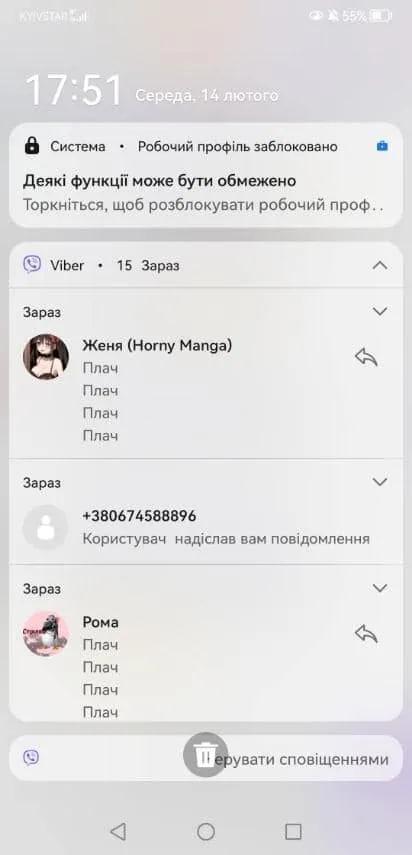The width and height of the screenshot is (412, 855).
Task: Tap the recent apps square button
Action: pos(293,831)
